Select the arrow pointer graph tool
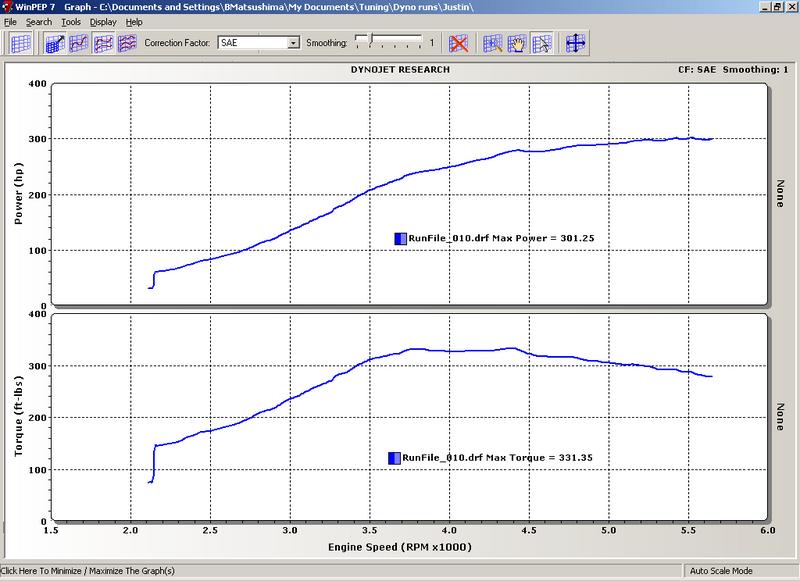 (x=542, y=43)
